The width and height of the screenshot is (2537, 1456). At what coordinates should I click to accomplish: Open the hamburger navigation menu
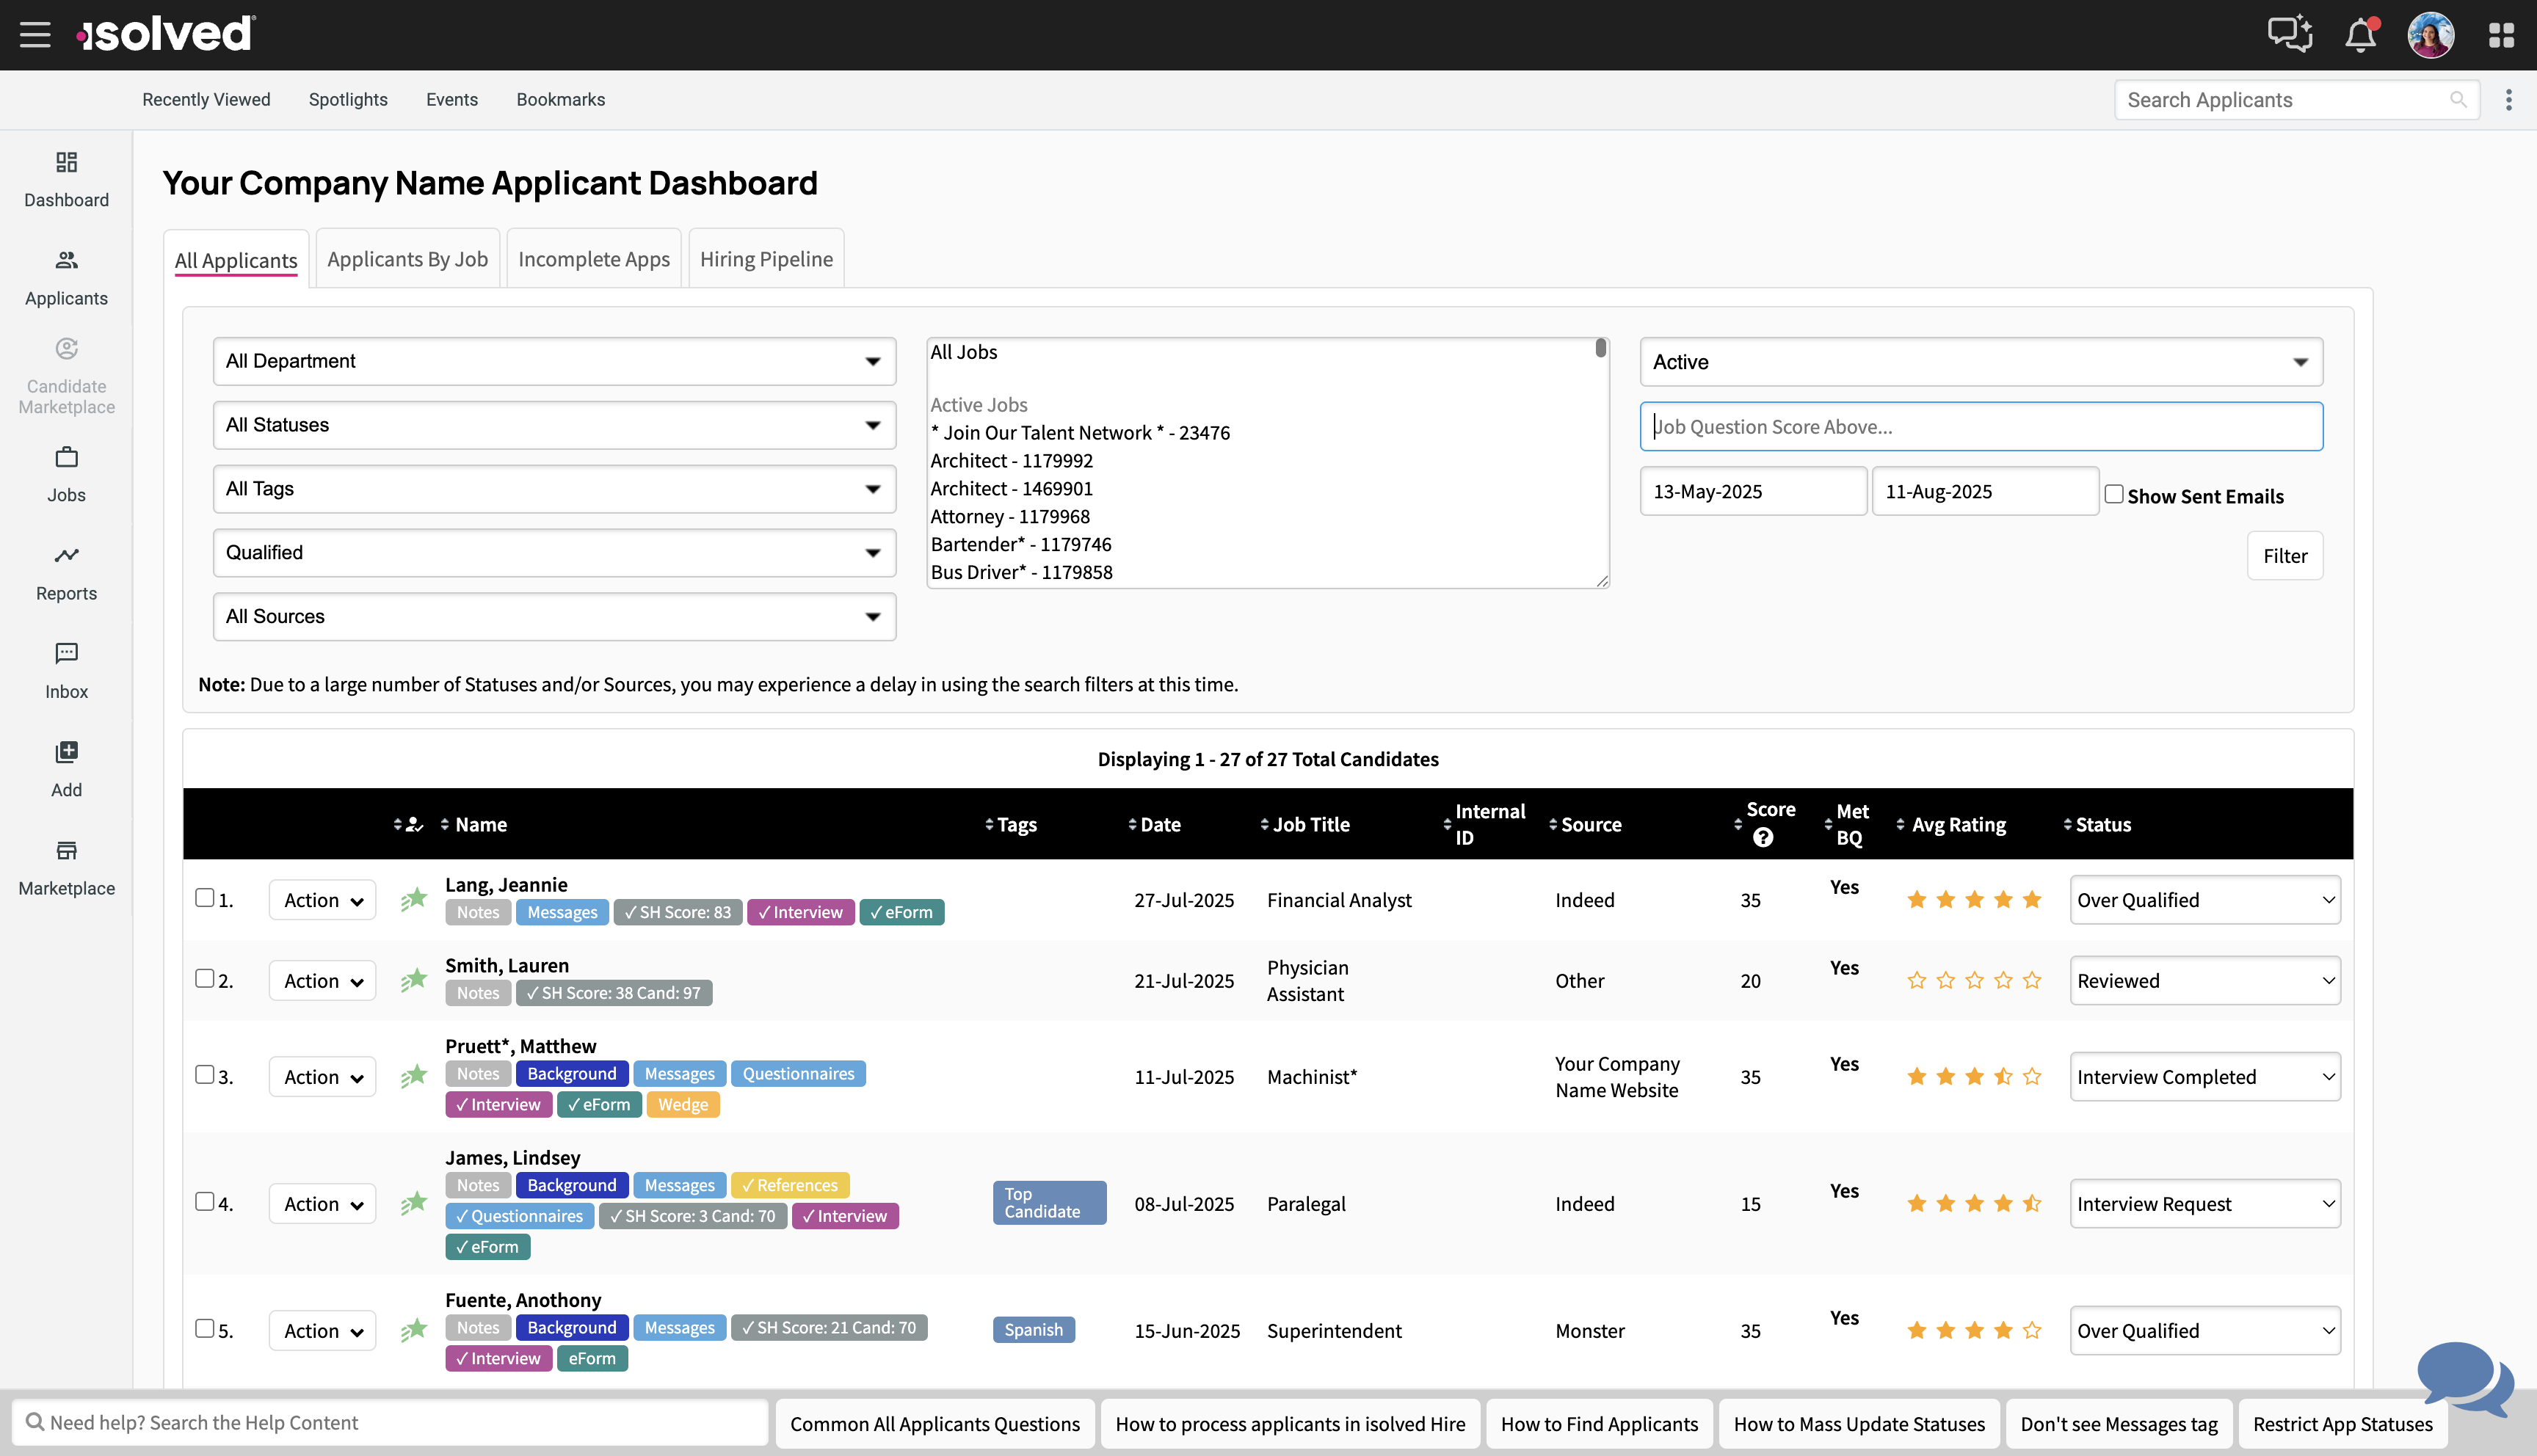click(35, 35)
